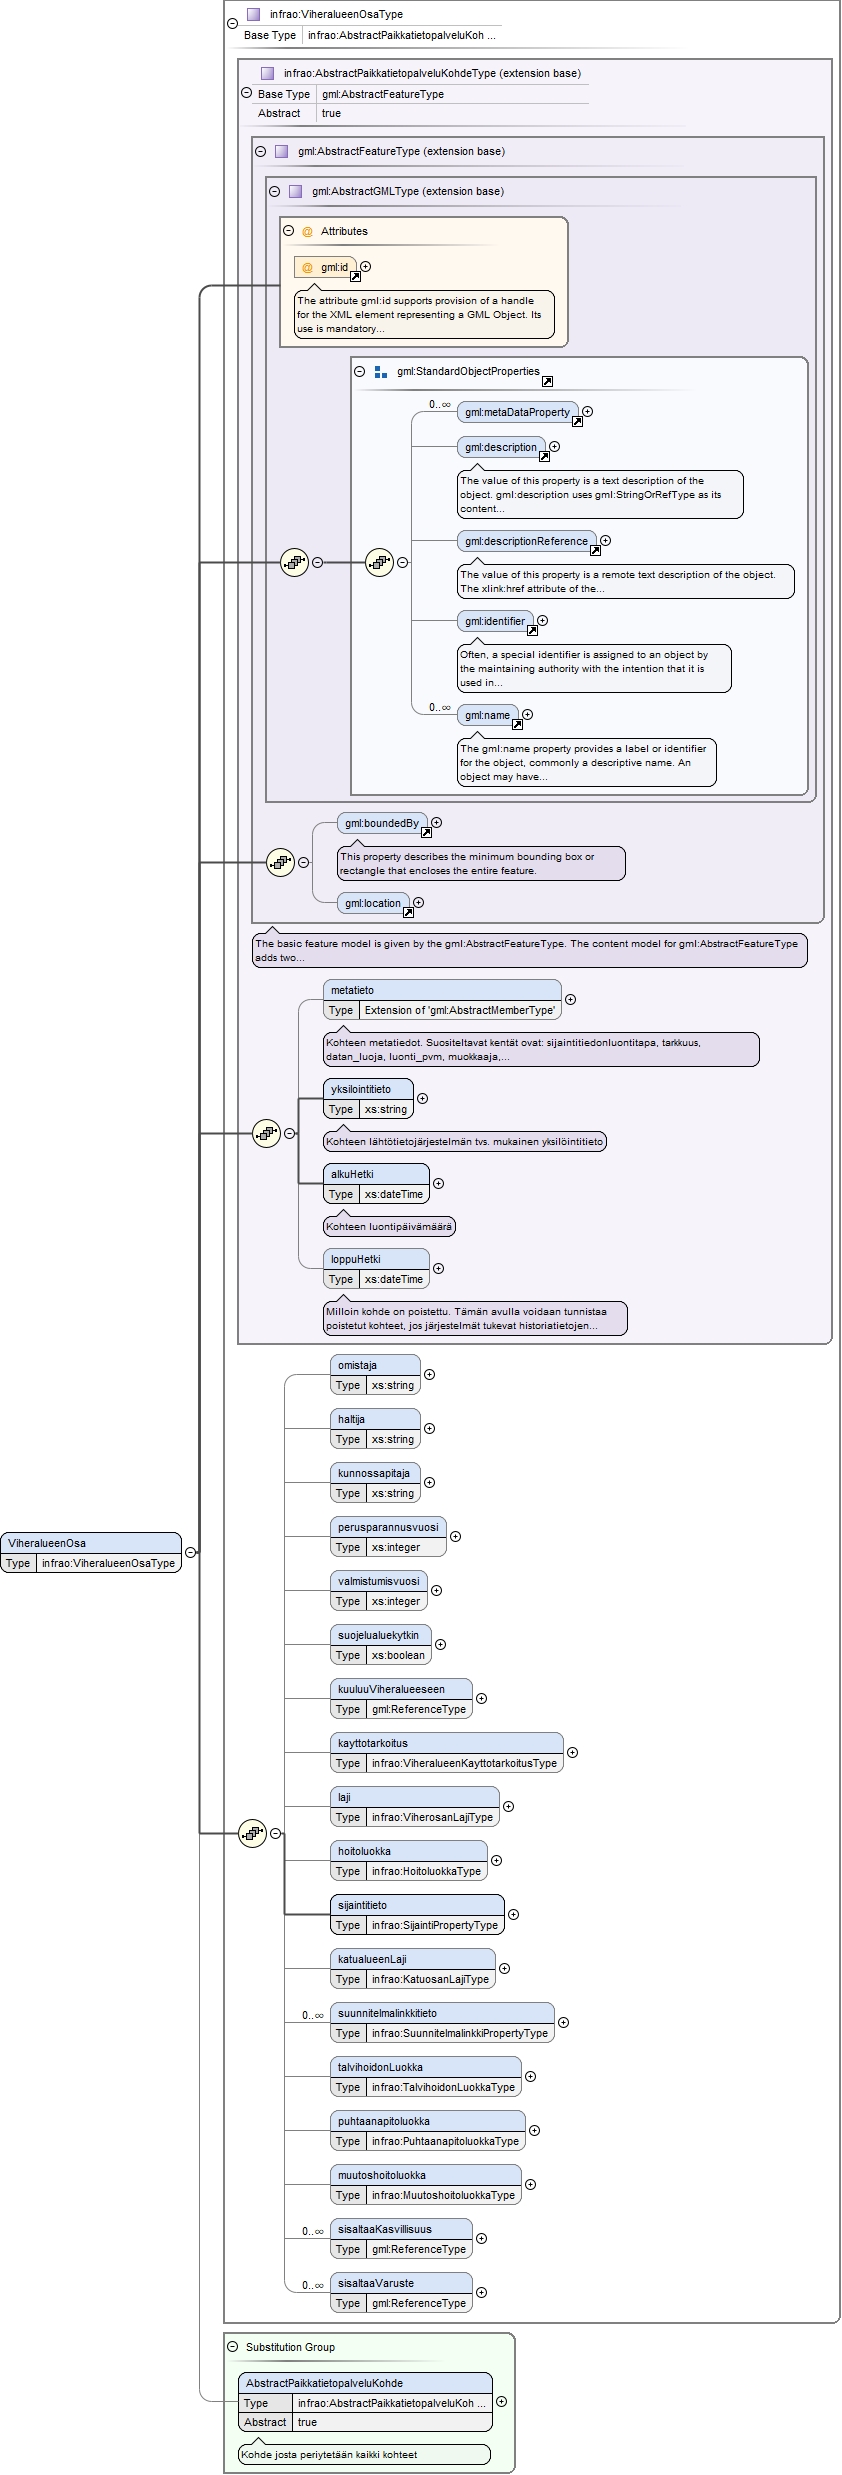Collapse the infrao:ViheralueenOsaType section
Image resolution: width=842 pixels, height=2475 pixels.
pos(232,22)
